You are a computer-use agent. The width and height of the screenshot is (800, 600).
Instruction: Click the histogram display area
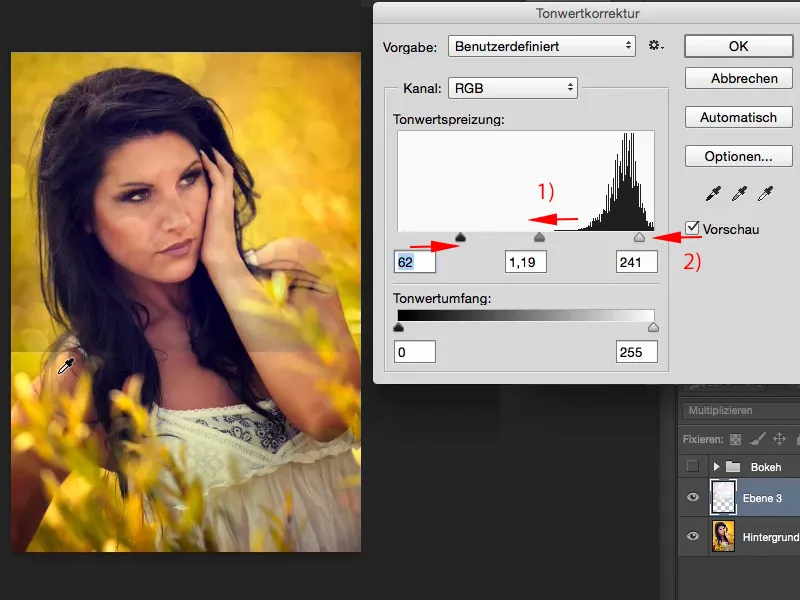[x=526, y=181]
